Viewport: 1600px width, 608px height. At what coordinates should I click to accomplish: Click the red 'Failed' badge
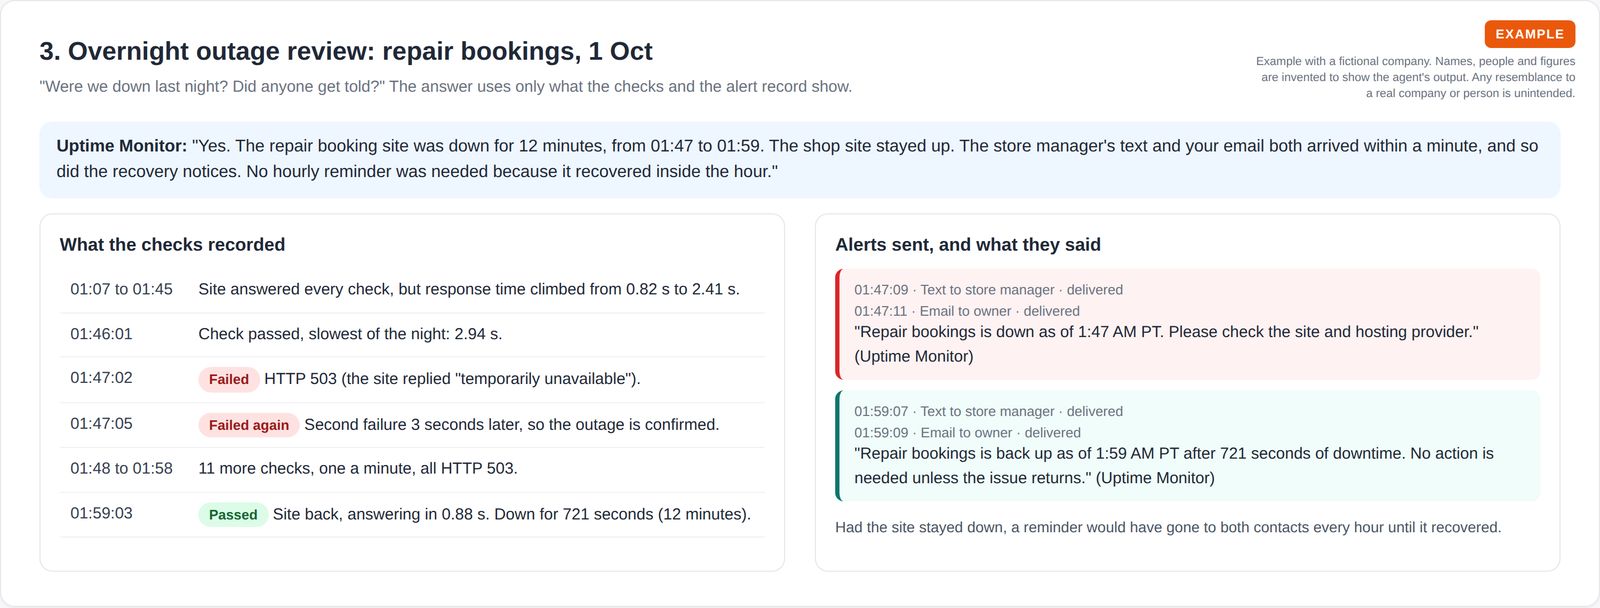[x=229, y=379]
